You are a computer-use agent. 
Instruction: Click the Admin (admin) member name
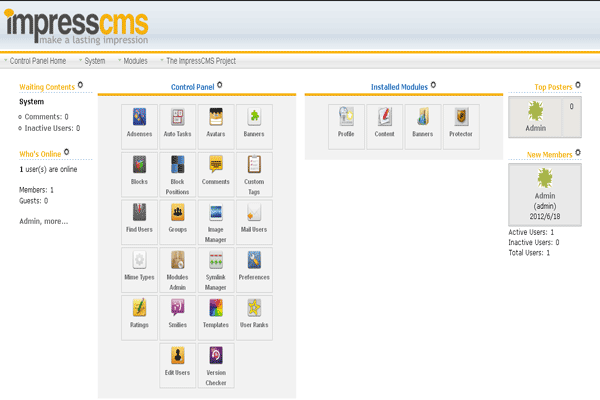[x=545, y=201]
